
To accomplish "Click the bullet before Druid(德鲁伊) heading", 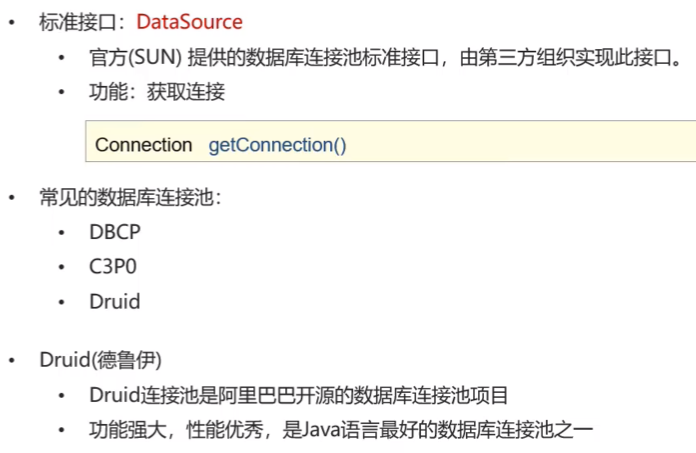I will point(12,360).
